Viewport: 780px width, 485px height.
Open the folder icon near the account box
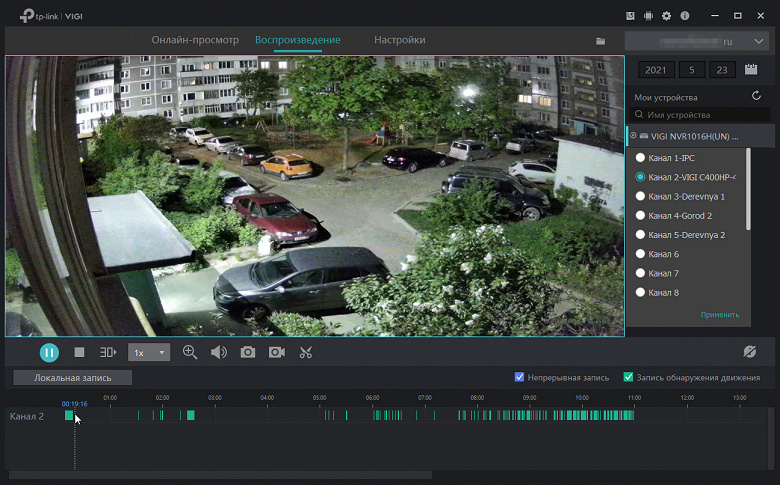(601, 41)
